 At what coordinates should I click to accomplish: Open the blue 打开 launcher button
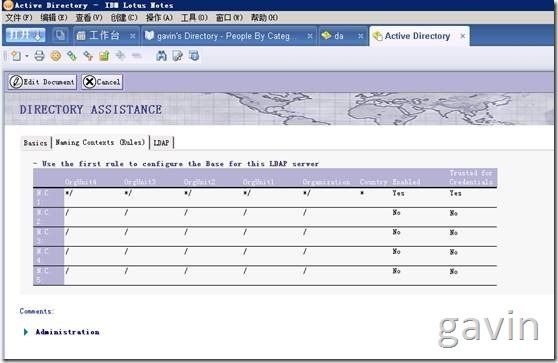pyautogui.click(x=26, y=35)
